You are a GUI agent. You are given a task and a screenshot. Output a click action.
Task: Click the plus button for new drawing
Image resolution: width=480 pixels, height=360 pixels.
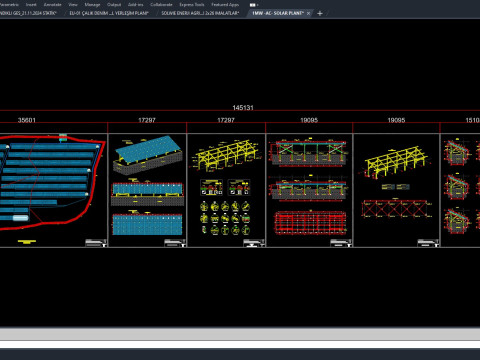[x=320, y=13]
